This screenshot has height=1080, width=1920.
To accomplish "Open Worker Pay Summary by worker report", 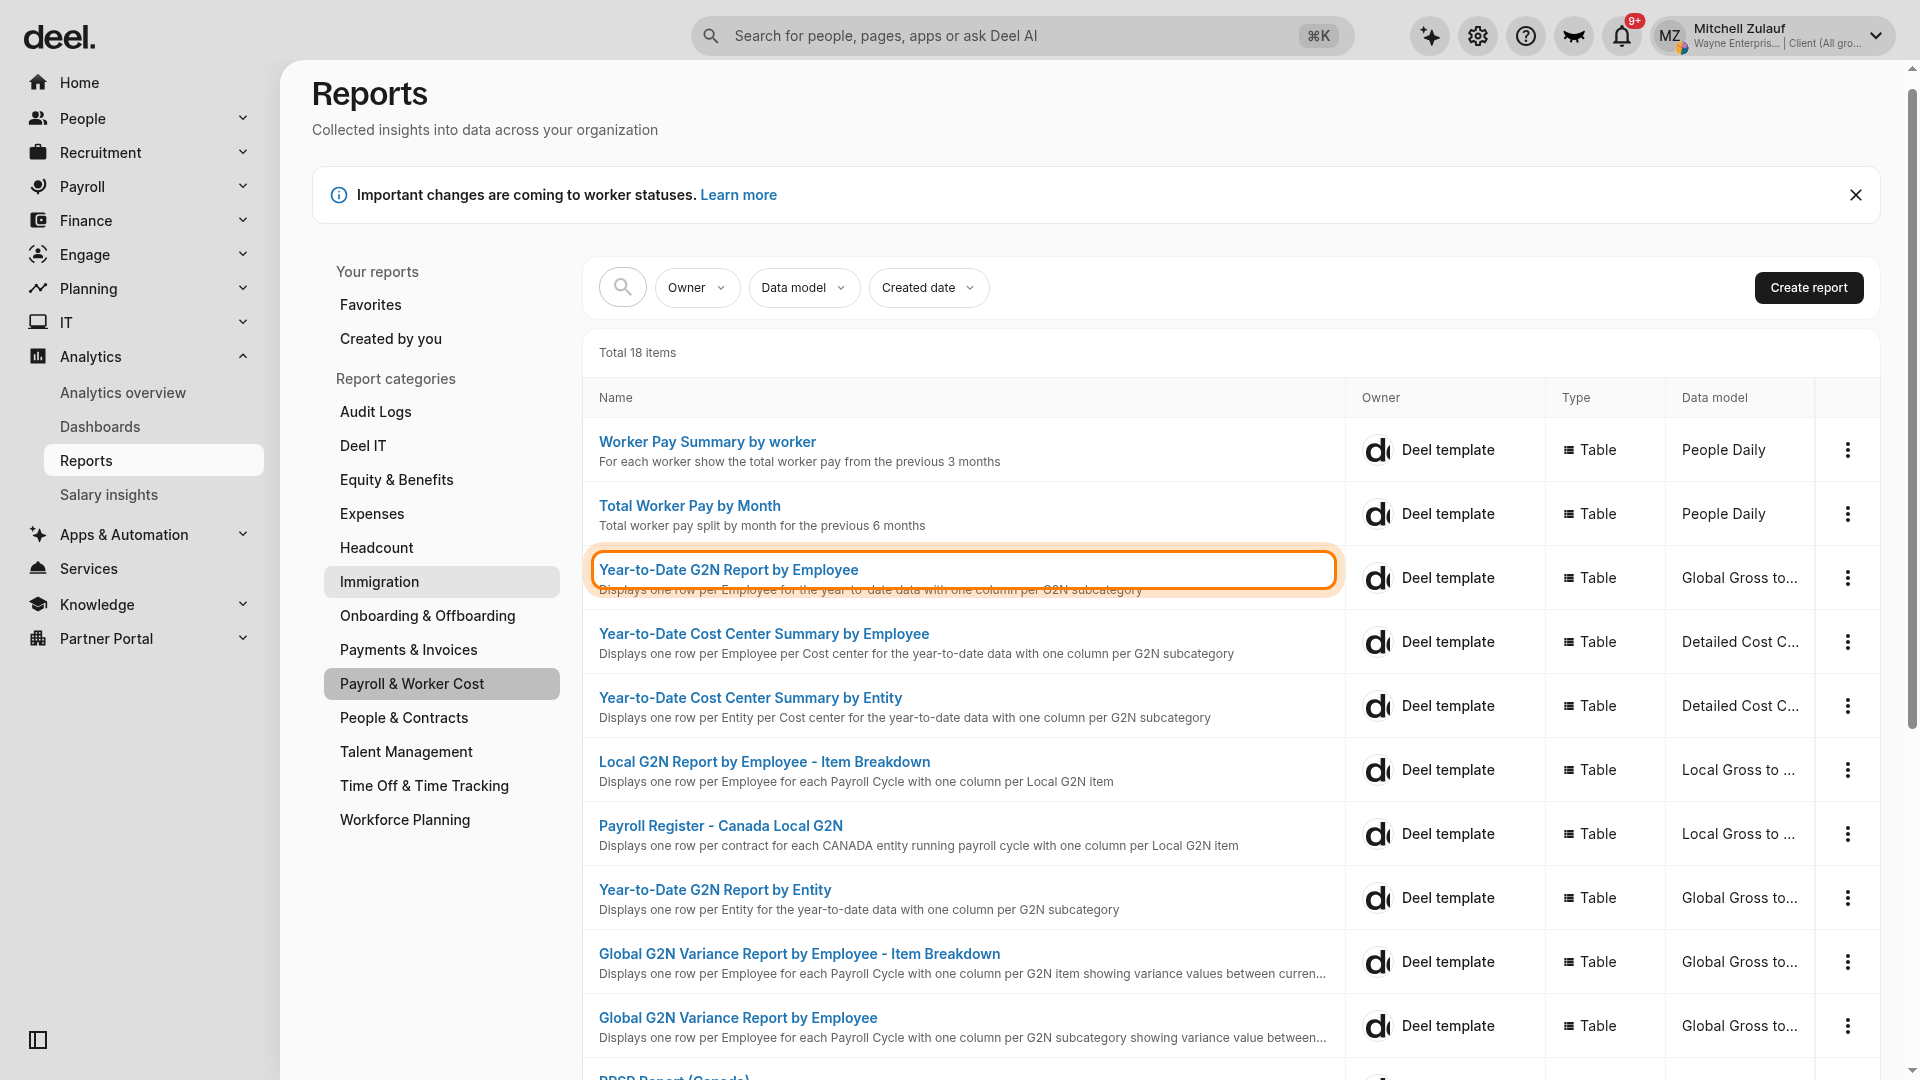I will [707, 442].
